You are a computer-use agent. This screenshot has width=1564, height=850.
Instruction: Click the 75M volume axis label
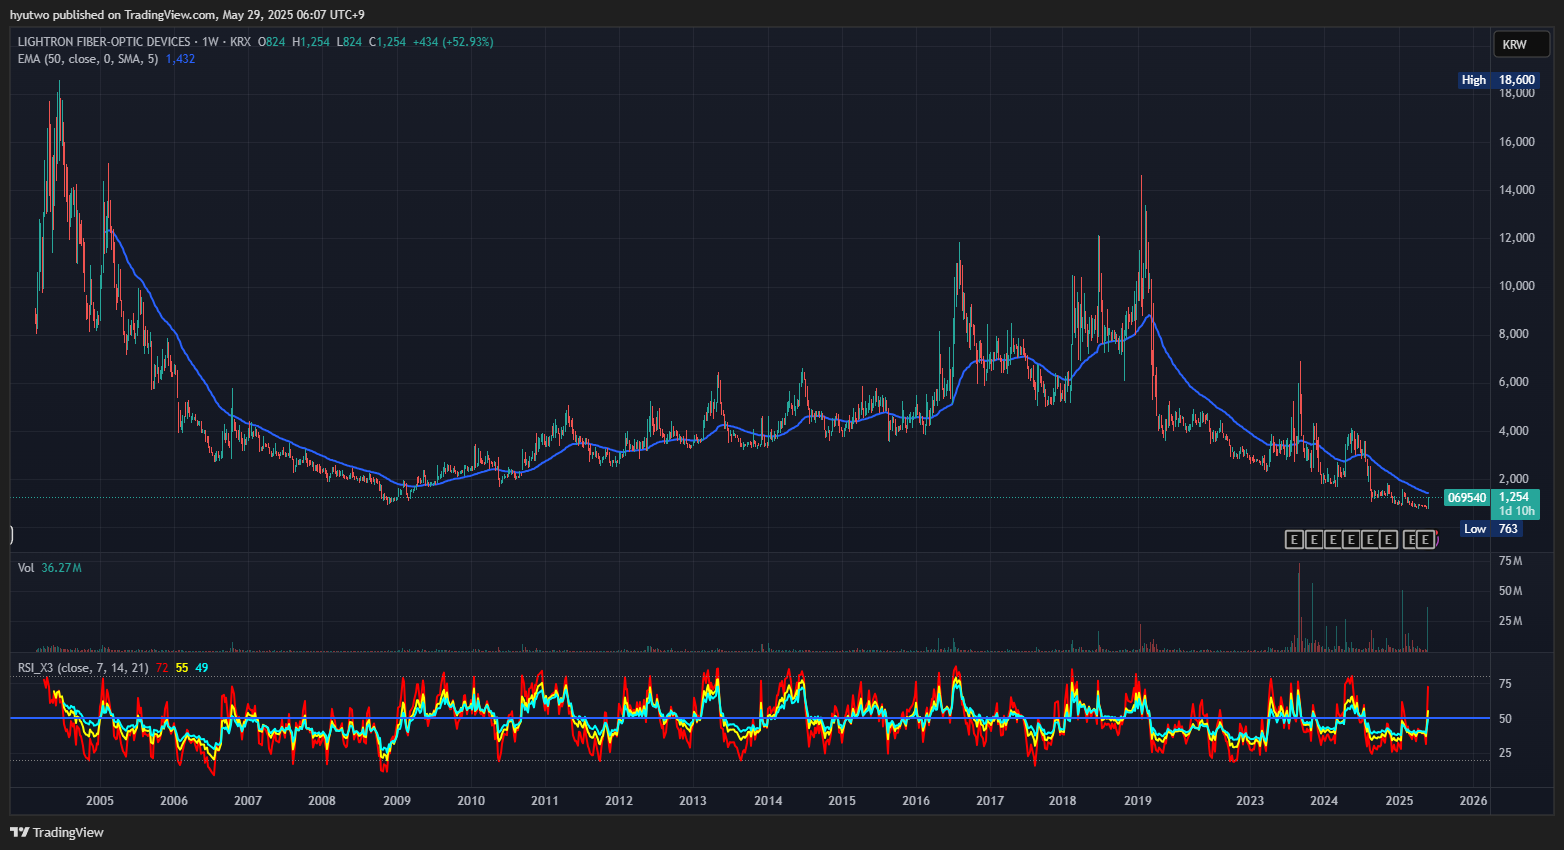tap(1510, 561)
